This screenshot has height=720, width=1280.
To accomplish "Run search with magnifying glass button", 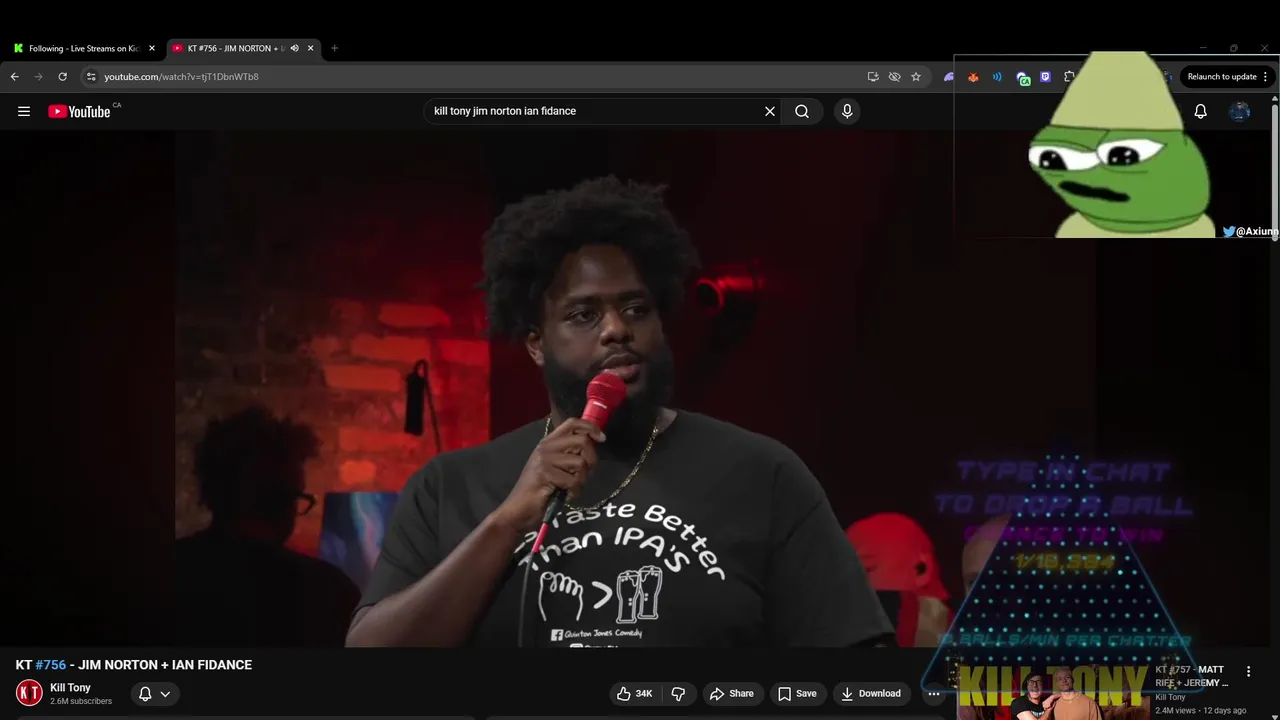I will click(802, 111).
